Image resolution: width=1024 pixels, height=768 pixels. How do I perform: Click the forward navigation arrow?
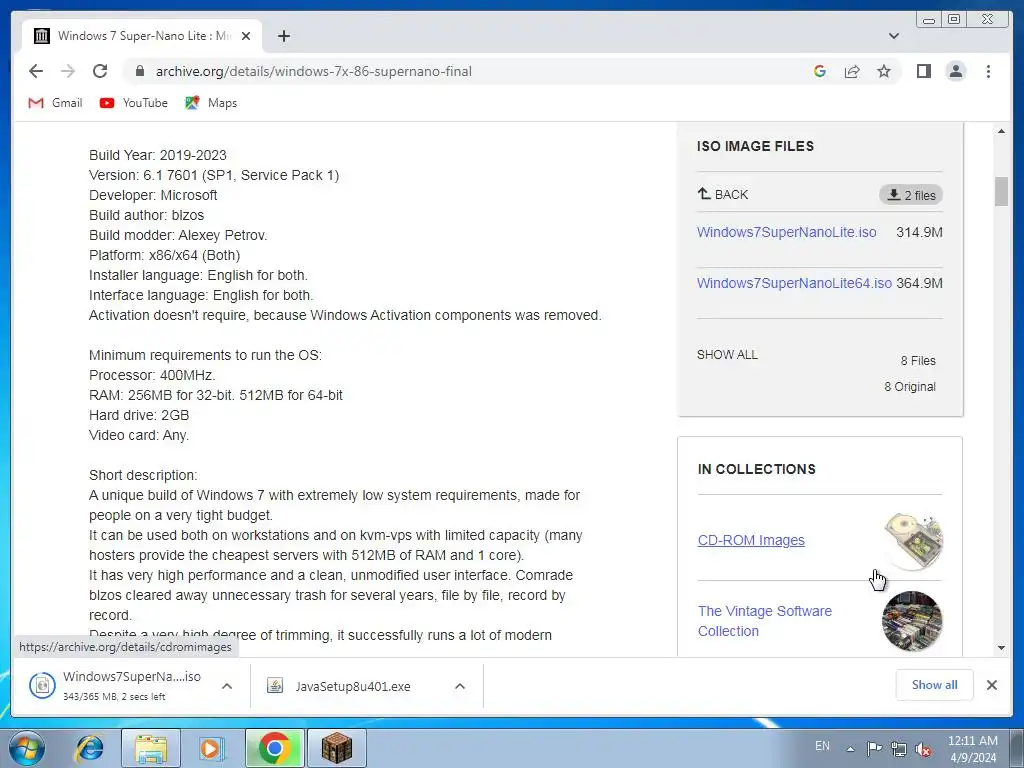pyautogui.click(x=68, y=71)
